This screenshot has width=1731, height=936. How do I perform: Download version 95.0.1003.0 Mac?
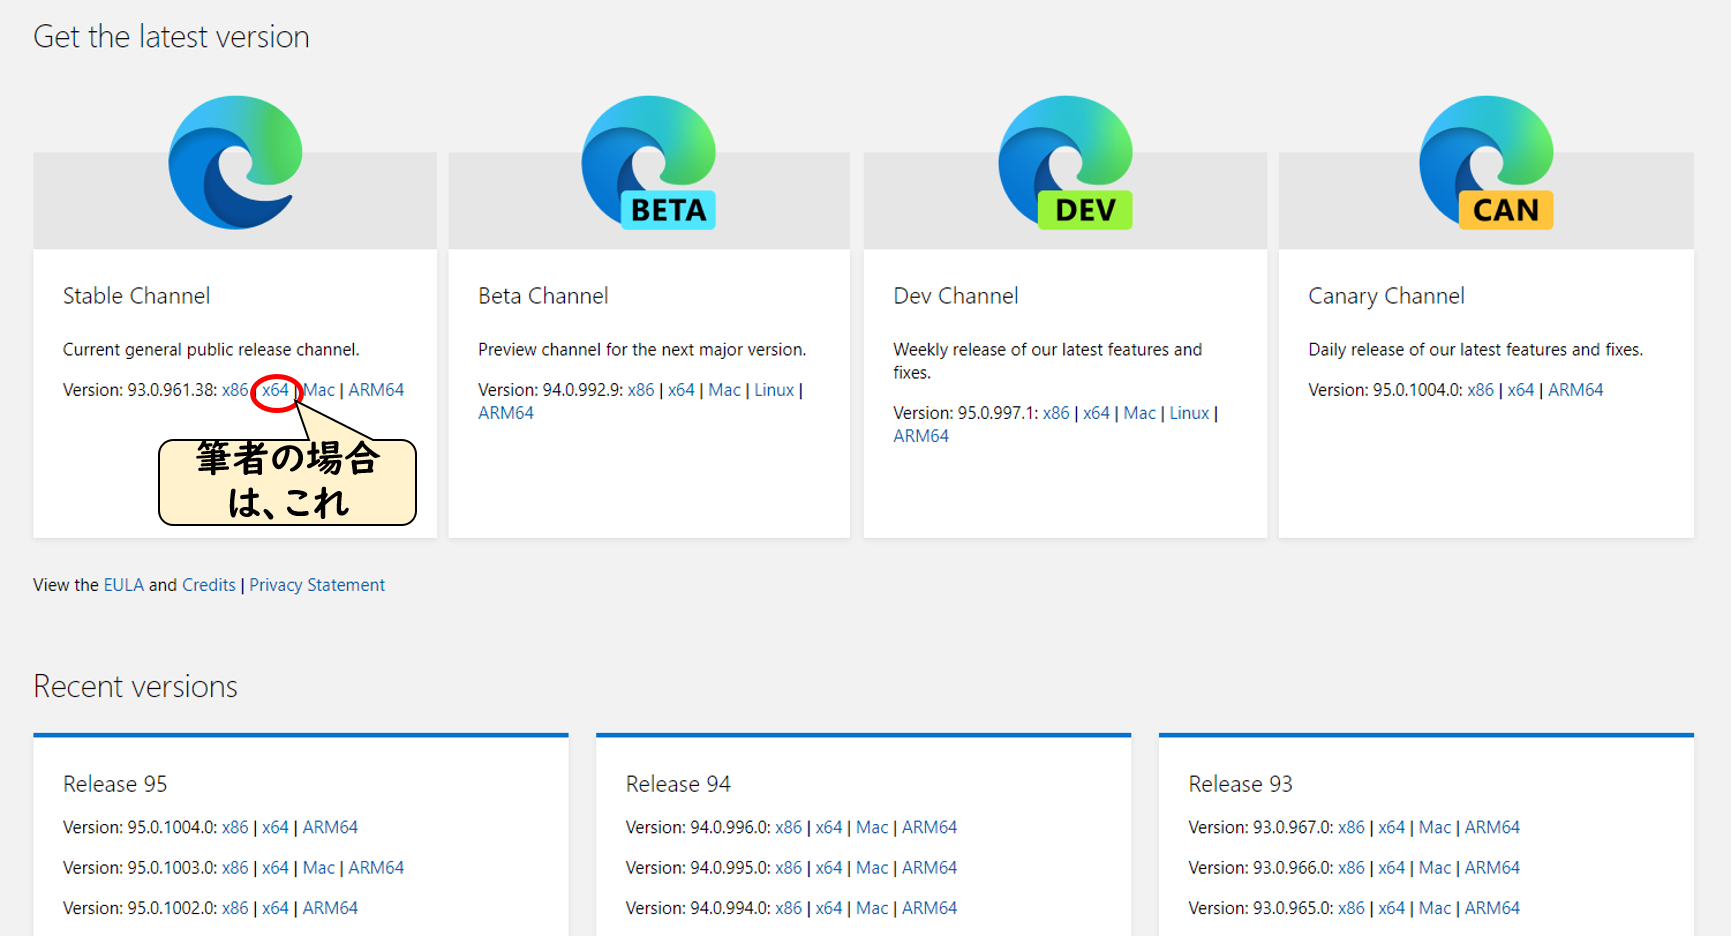319,868
